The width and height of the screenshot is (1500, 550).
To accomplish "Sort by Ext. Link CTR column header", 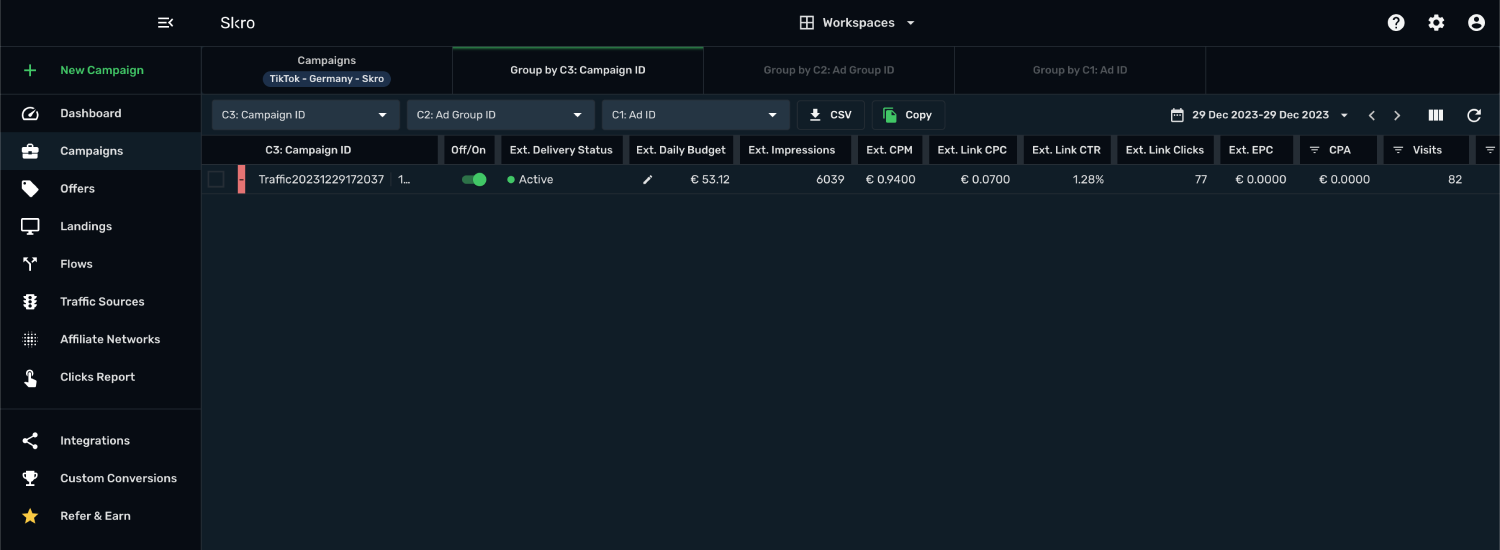I will coord(1067,150).
